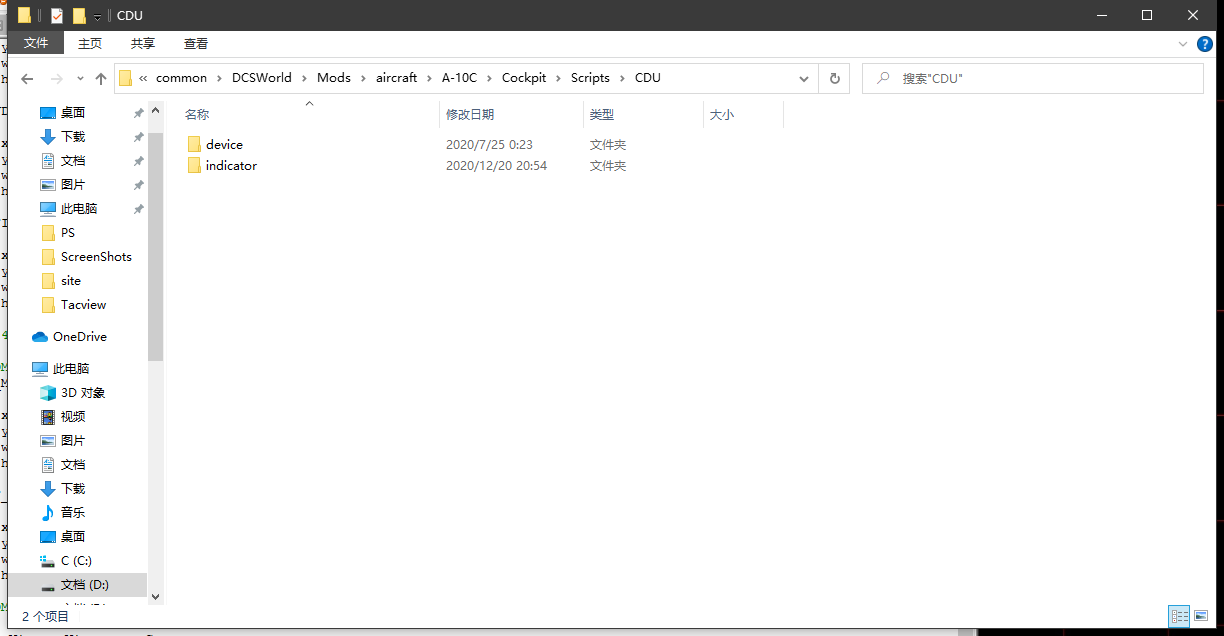
Task: Open Customize Quick Access Toolbar dropdown
Action: pyautogui.click(x=97, y=17)
